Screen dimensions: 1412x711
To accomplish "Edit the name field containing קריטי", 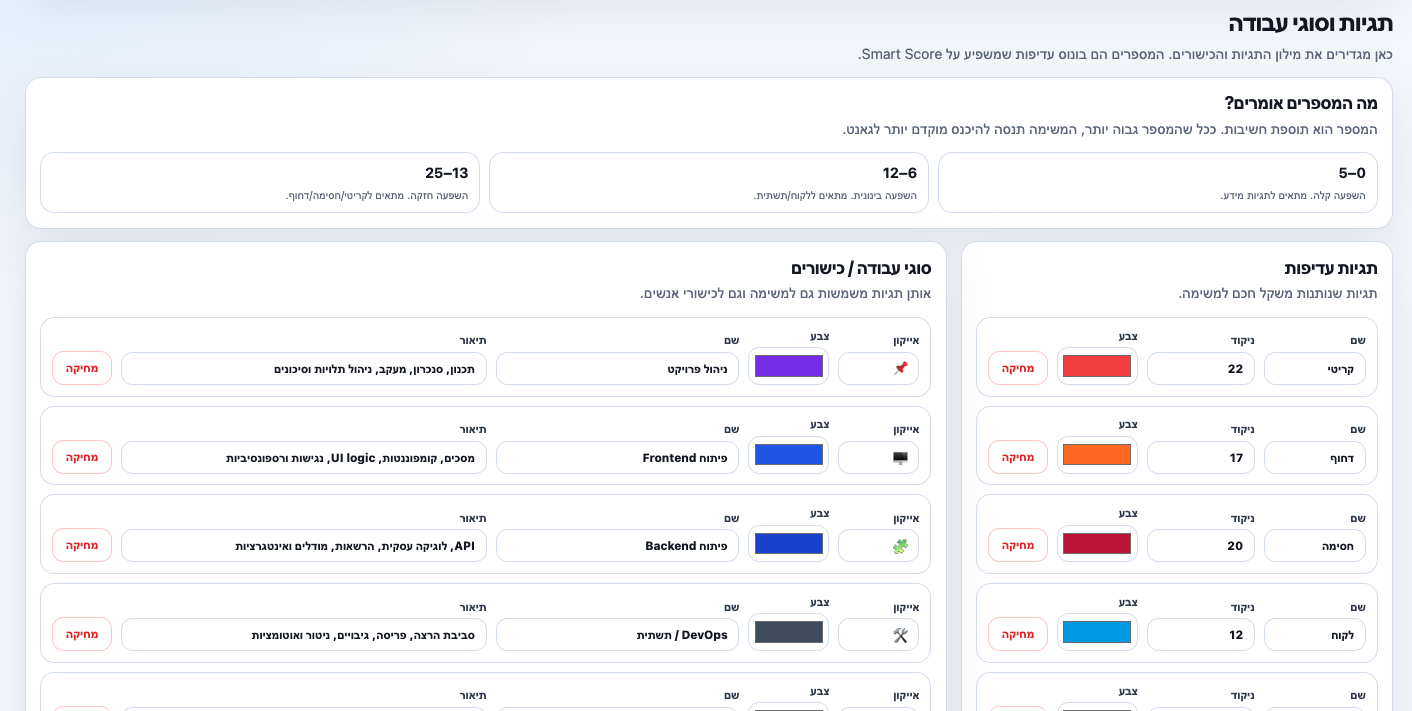I will click(x=1315, y=368).
